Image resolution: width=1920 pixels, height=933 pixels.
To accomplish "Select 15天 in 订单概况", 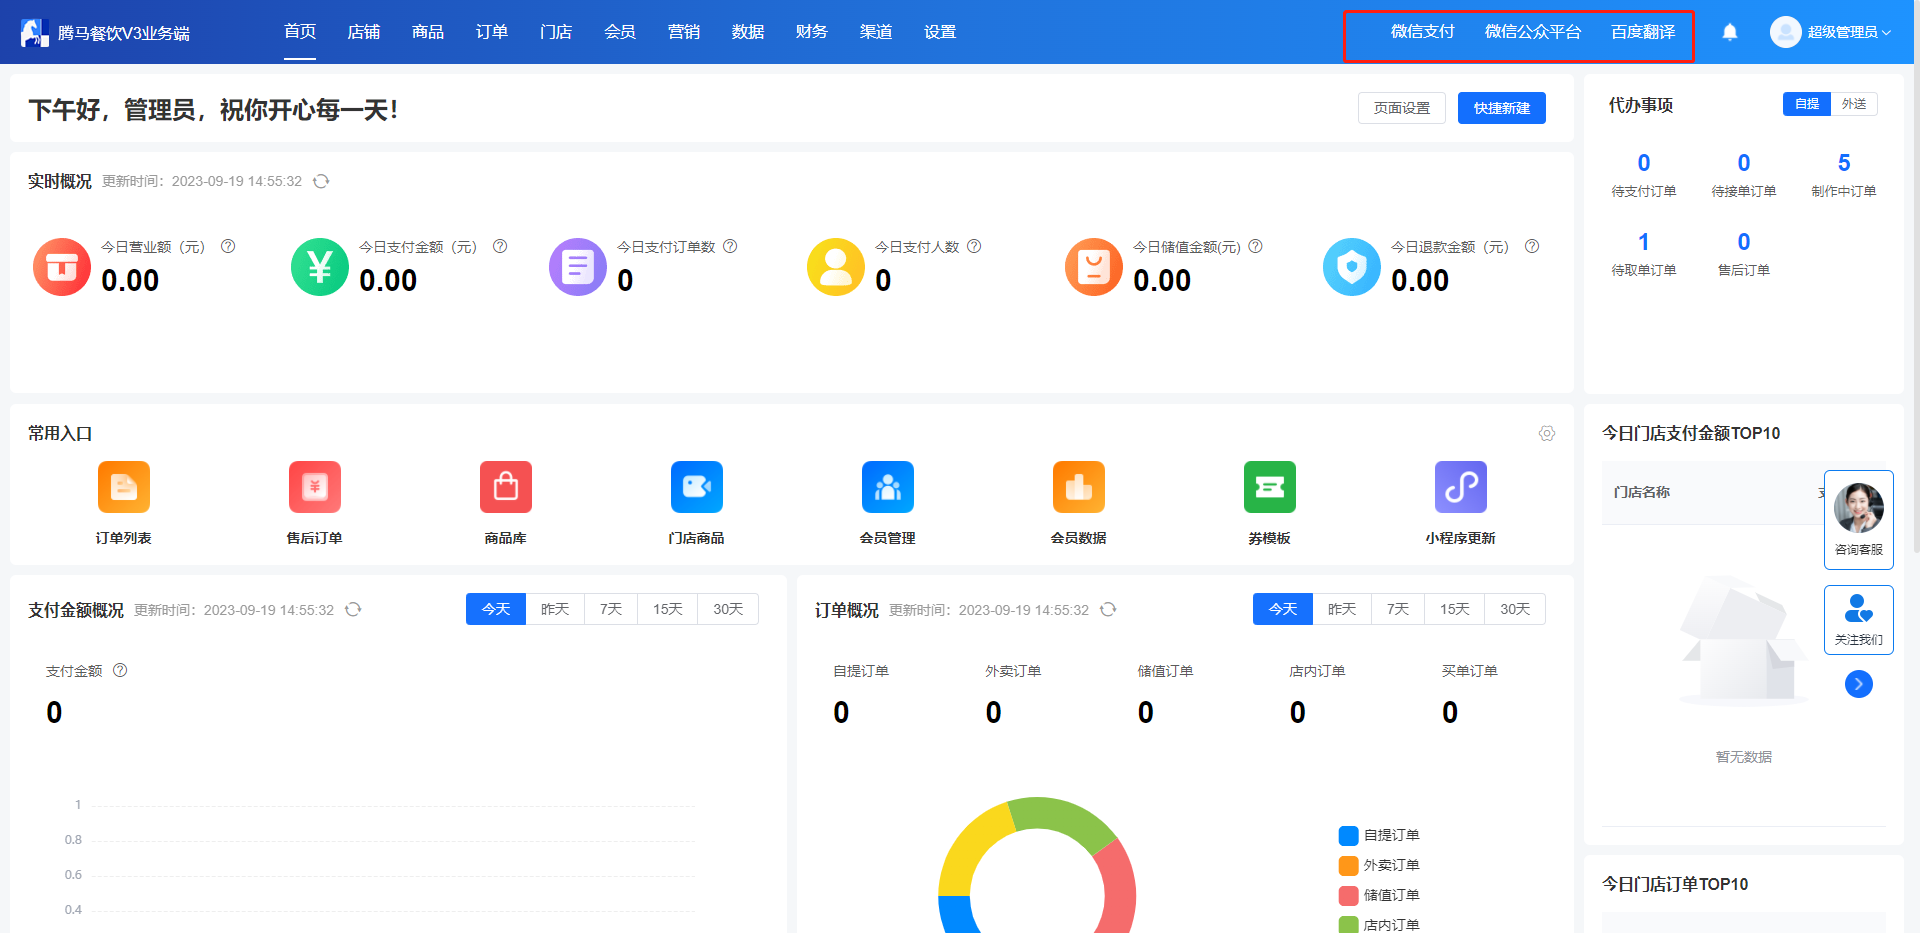I will tap(1455, 609).
